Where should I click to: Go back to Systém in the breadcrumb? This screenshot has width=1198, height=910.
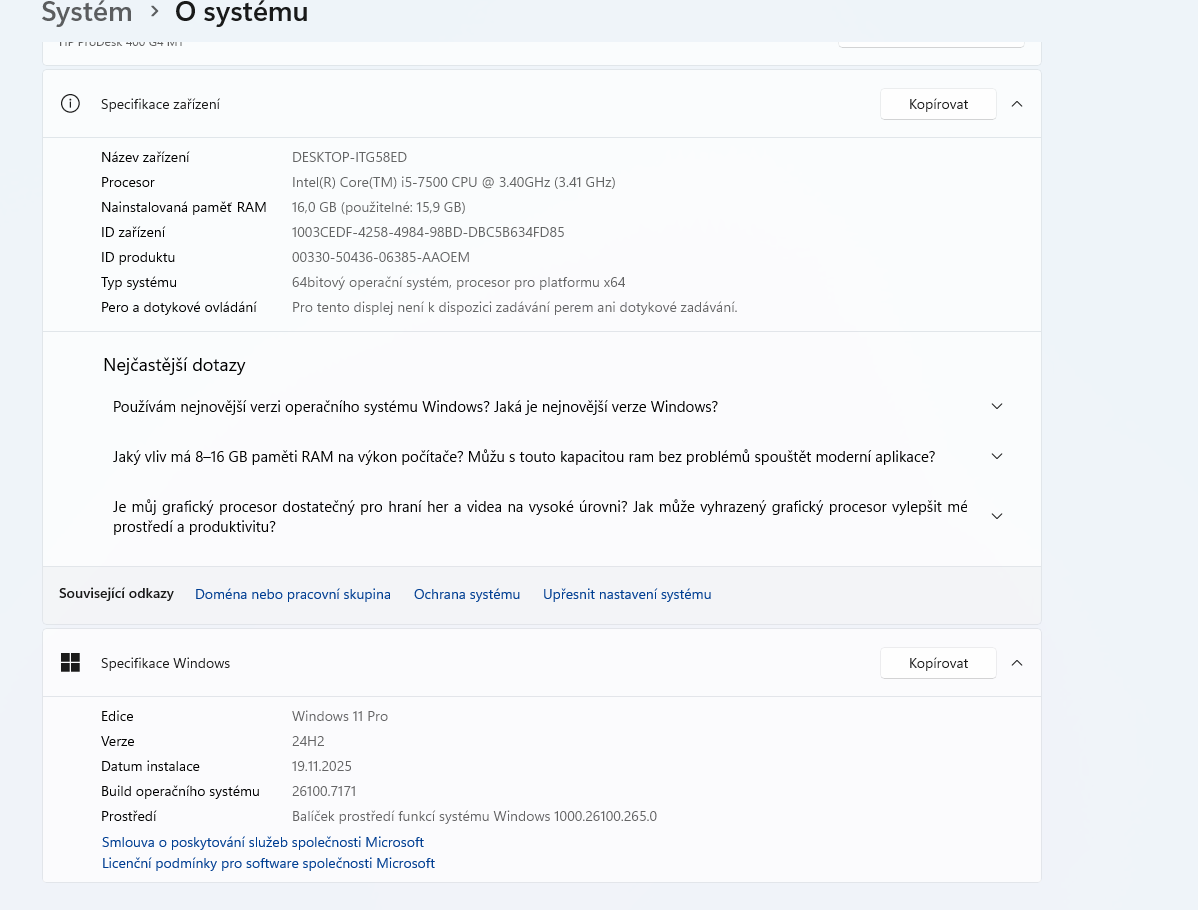coord(87,13)
